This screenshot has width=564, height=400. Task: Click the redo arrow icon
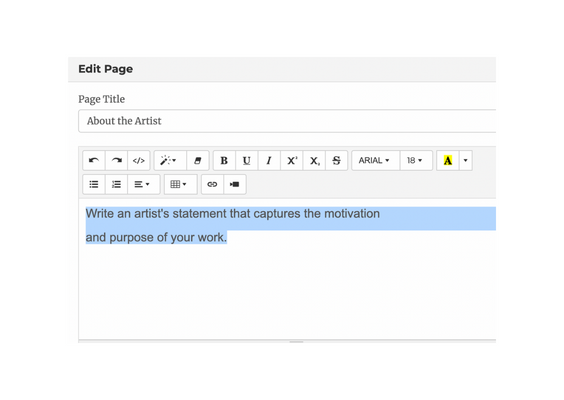click(116, 160)
